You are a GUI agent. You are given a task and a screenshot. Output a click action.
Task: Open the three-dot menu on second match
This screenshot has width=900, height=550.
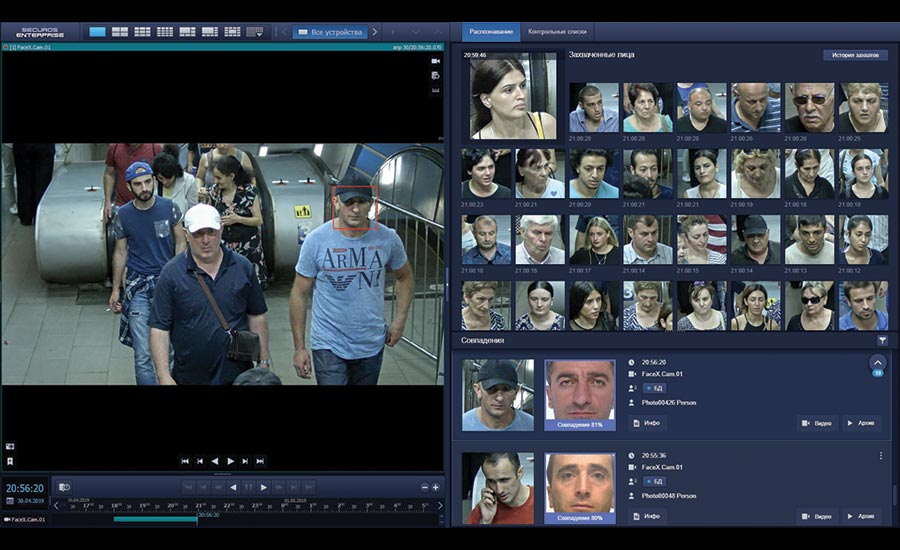click(x=881, y=456)
